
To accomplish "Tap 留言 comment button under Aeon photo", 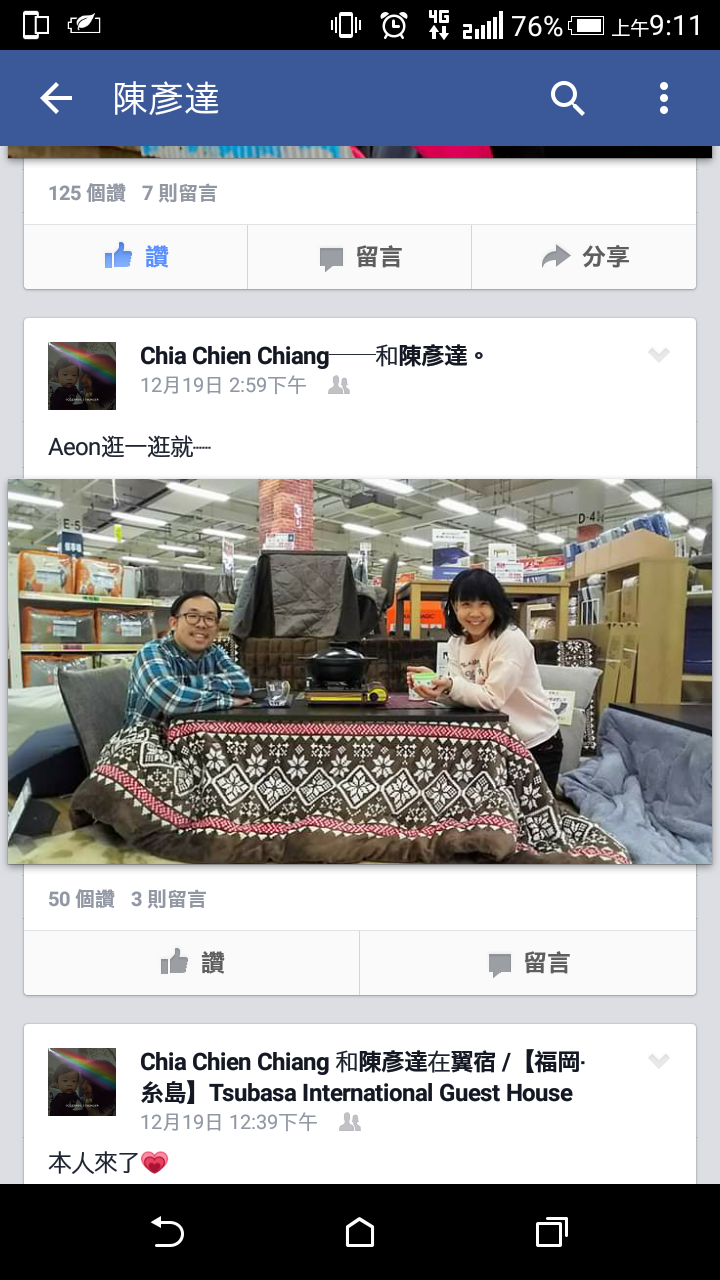I will pos(528,963).
